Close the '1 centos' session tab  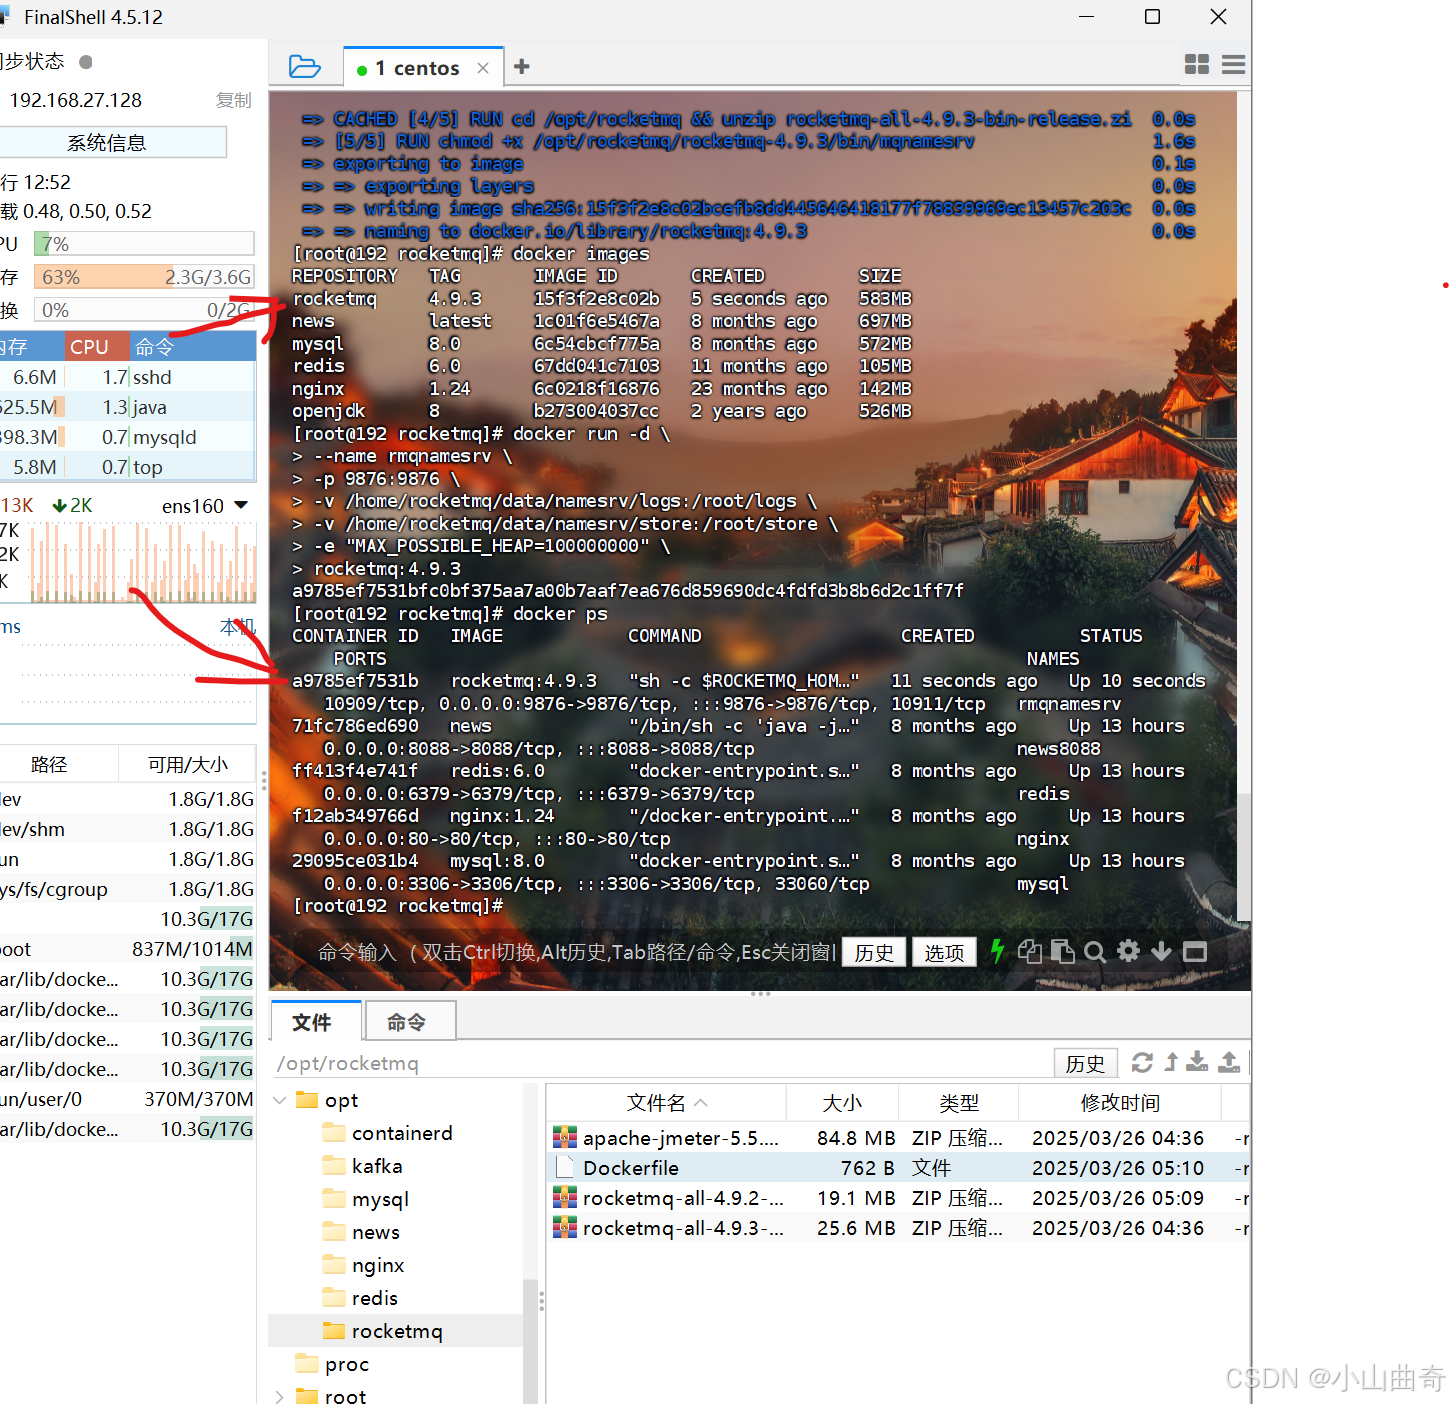(x=483, y=68)
